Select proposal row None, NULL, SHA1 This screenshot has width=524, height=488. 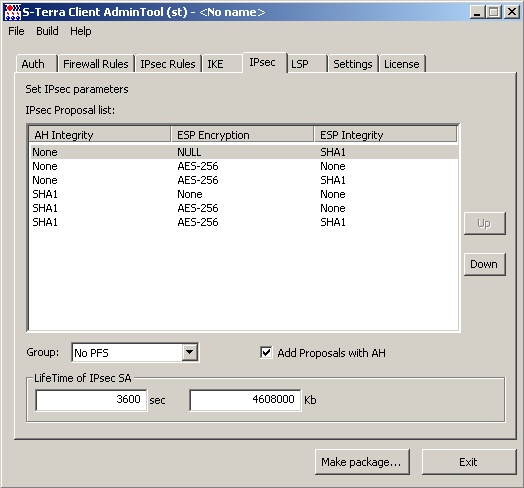click(x=244, y=152)
